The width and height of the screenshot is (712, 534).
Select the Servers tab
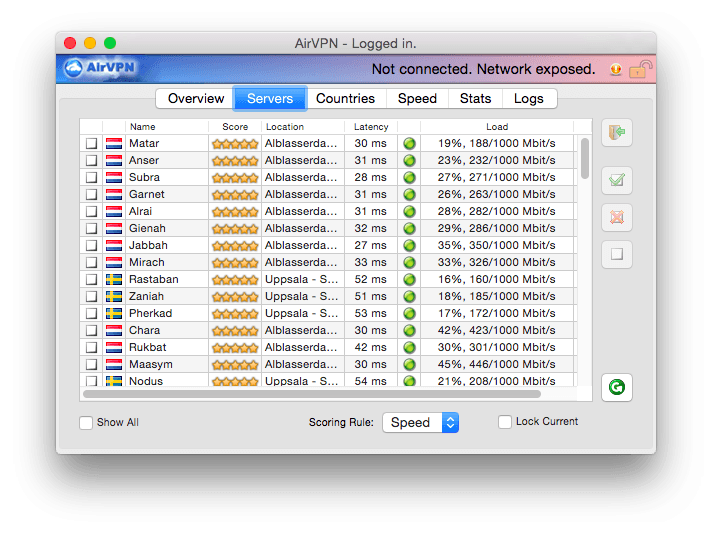tap(270, 99)
